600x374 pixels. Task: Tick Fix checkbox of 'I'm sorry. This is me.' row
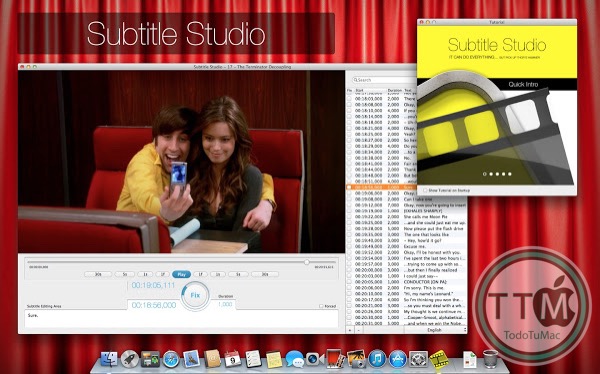[x=349, y=288]
